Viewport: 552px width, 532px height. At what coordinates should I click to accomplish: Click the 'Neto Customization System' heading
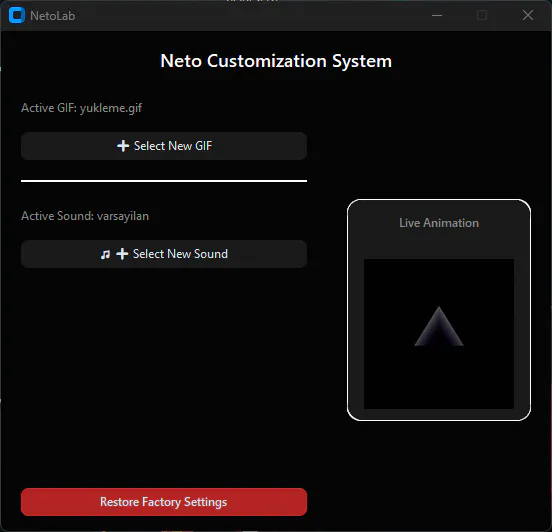[276, 61]
